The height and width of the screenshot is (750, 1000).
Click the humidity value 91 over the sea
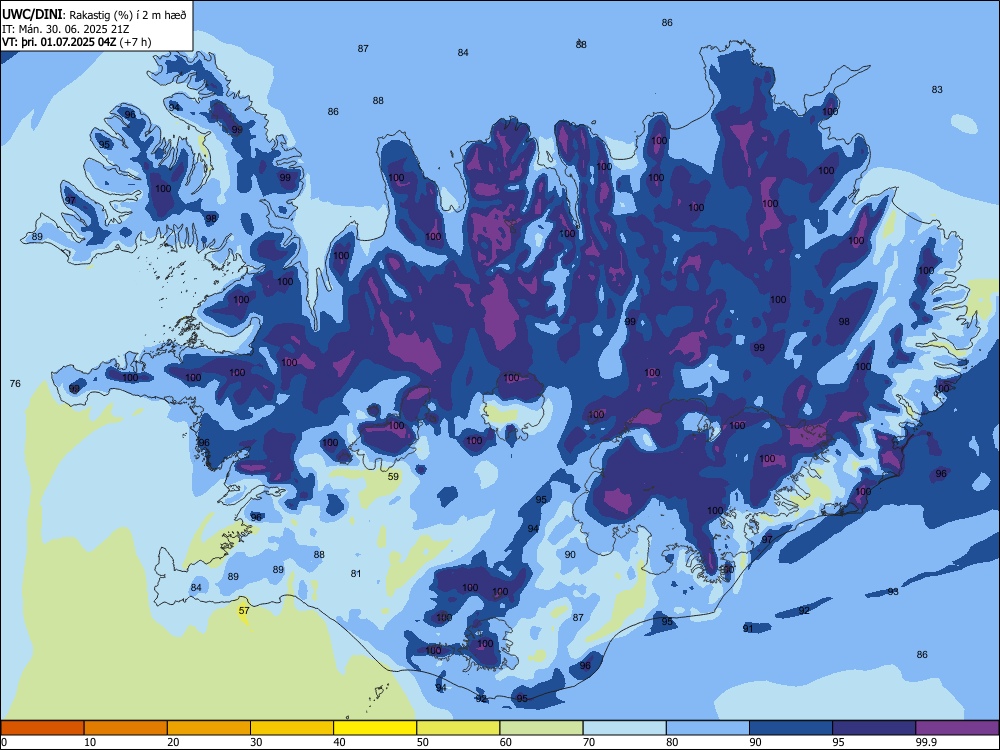click(x=748, y=628)
